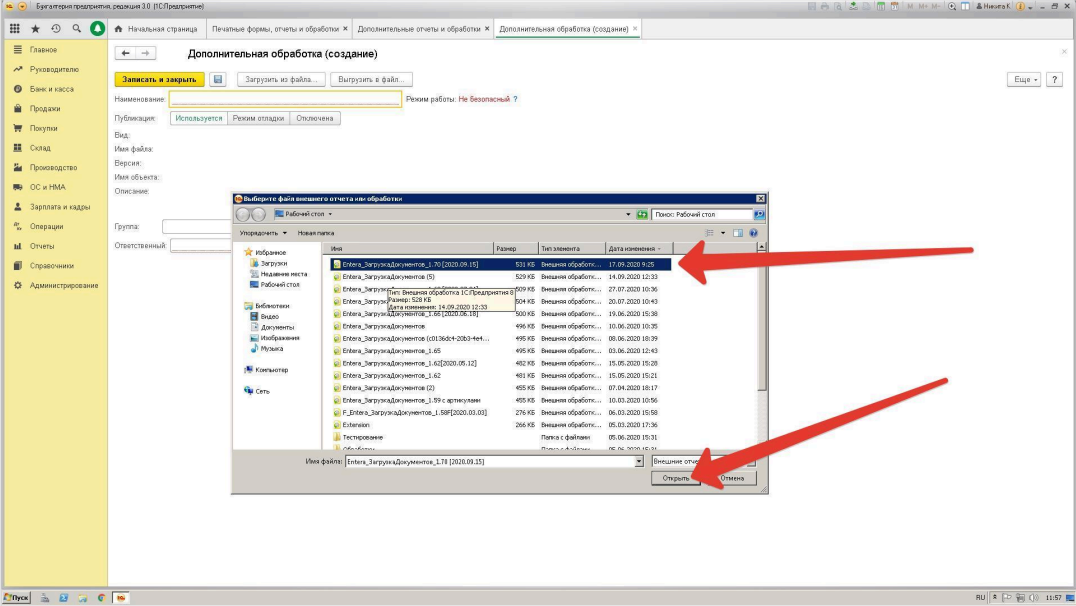1076x606 pixels.
Task: Select the Используется publication option
Action: click(198, 118)
